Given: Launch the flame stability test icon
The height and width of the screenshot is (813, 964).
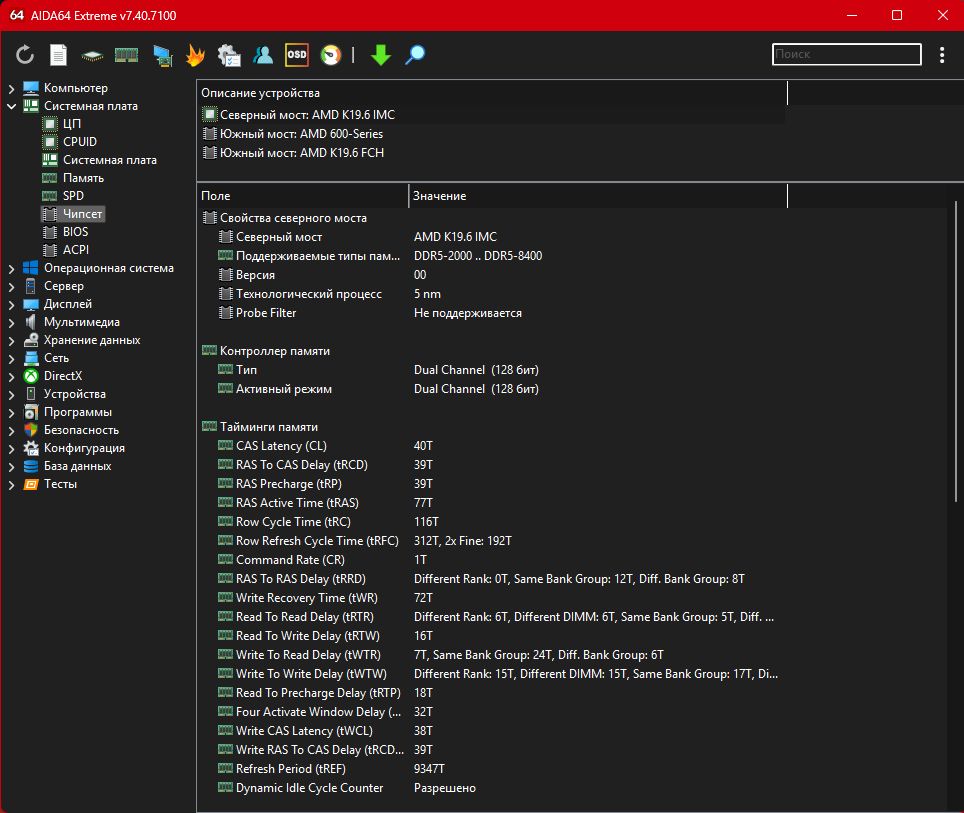Looking at the screenshot, I should click(196, 55).
